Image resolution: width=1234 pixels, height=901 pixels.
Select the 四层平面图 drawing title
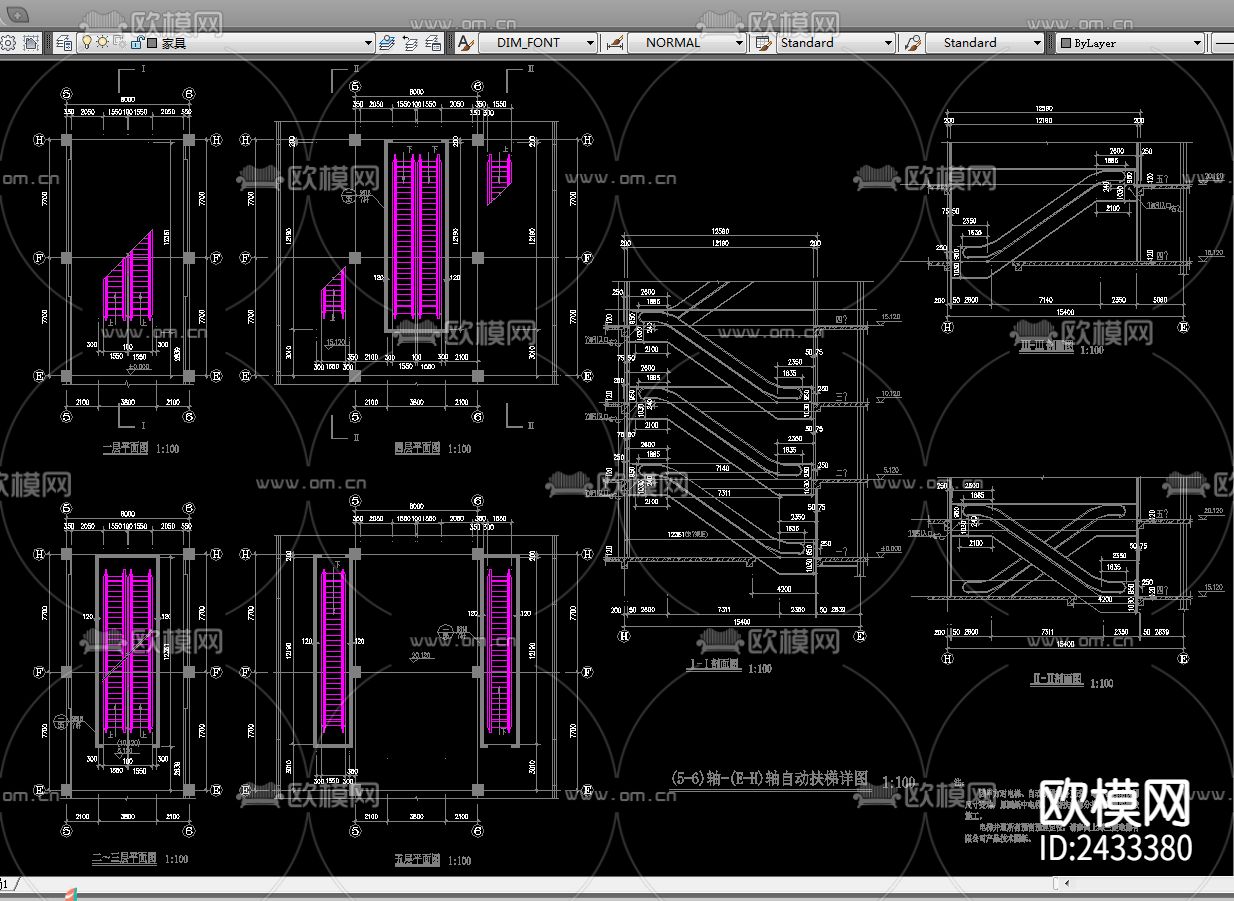pyautogui.click(x=418, y=449)
